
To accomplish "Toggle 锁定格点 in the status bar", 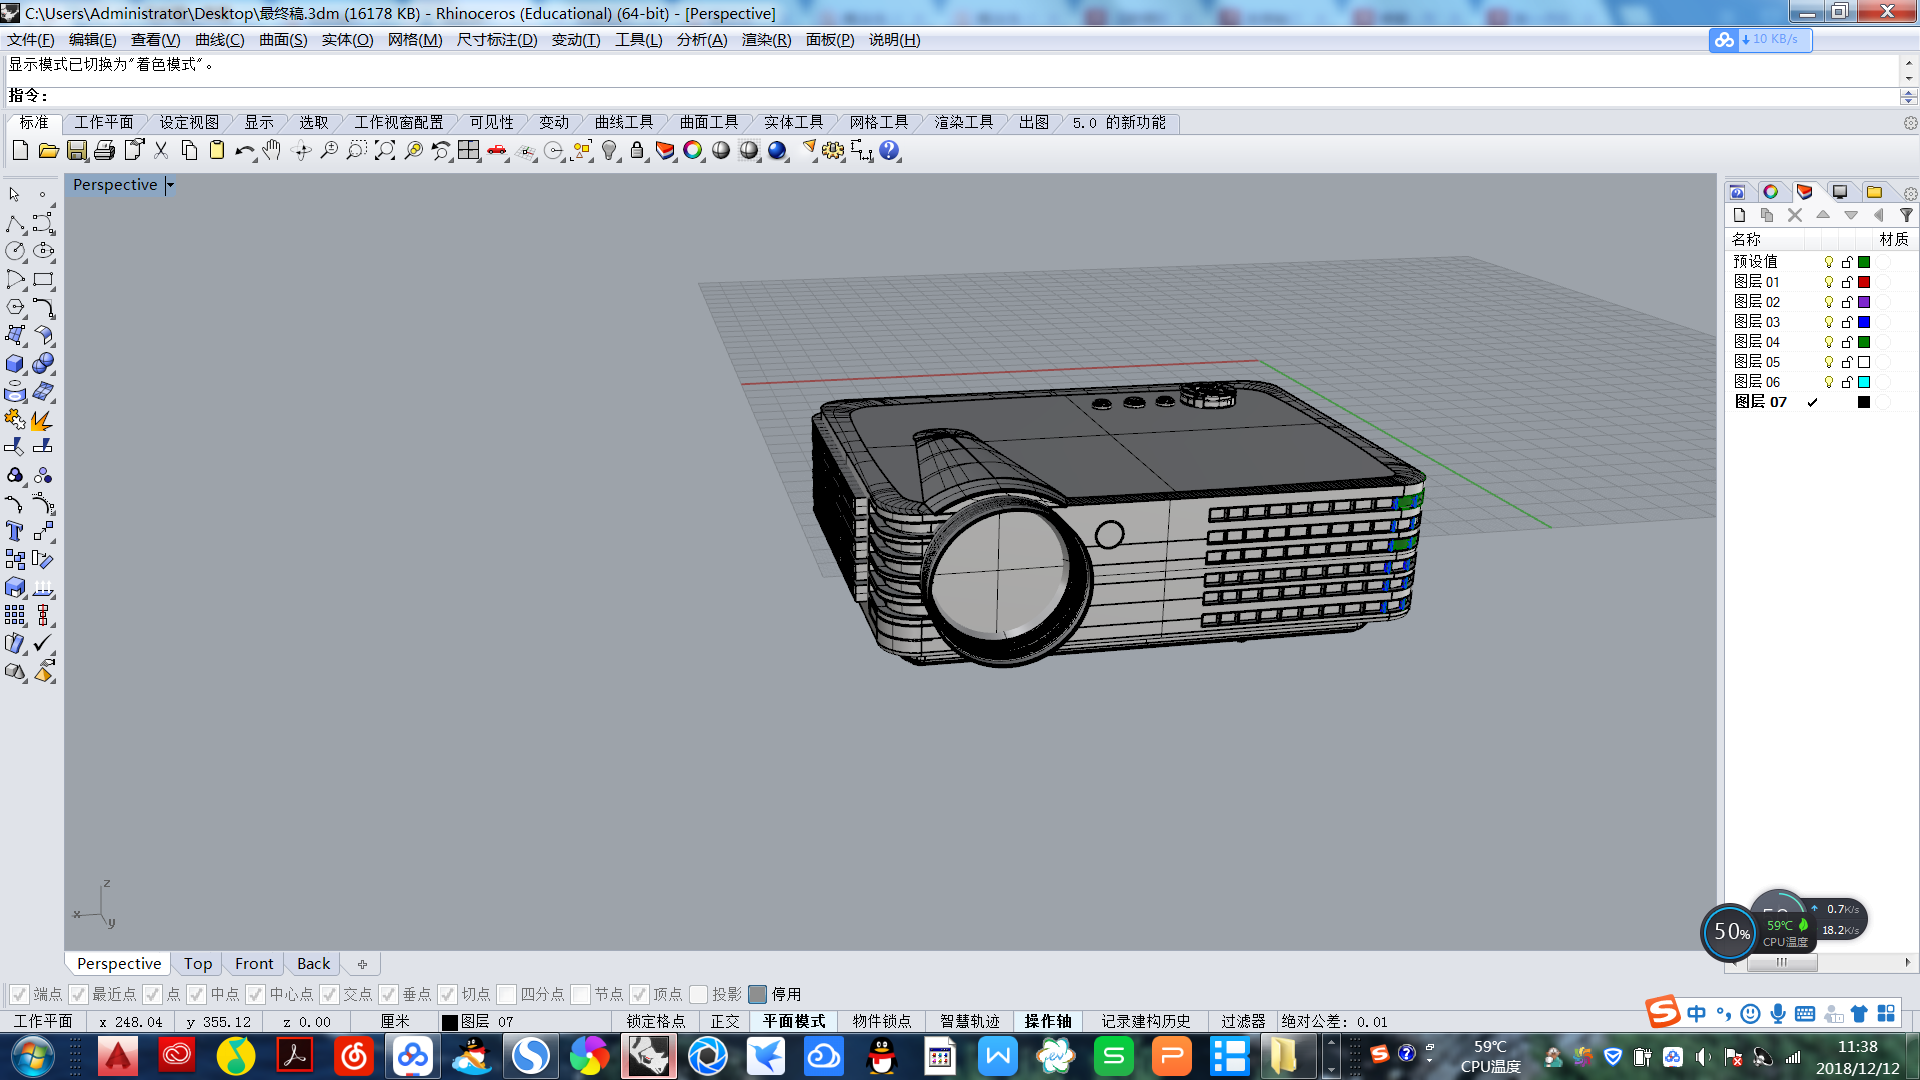I will (656, 1022).
